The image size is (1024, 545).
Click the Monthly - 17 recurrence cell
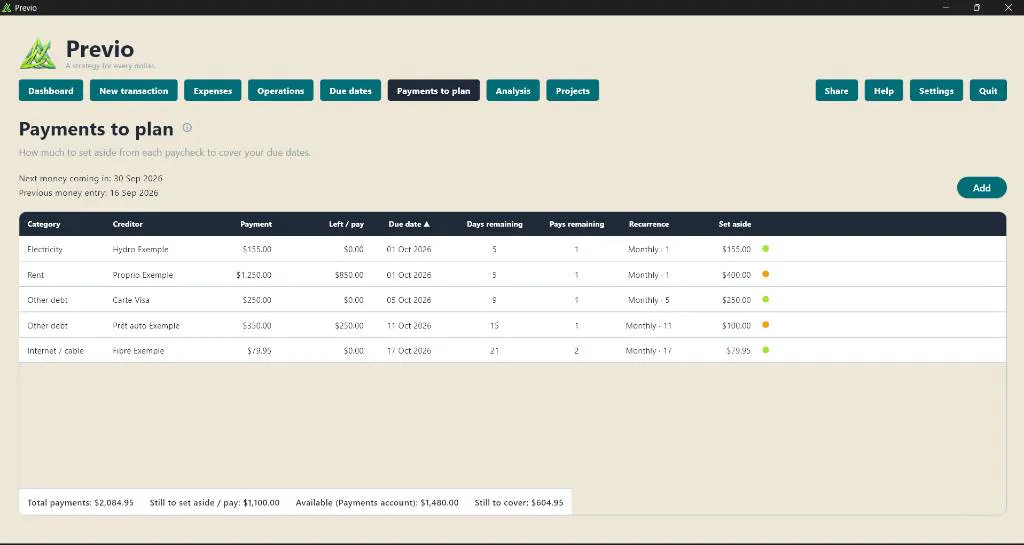click(x=648, y=350)
